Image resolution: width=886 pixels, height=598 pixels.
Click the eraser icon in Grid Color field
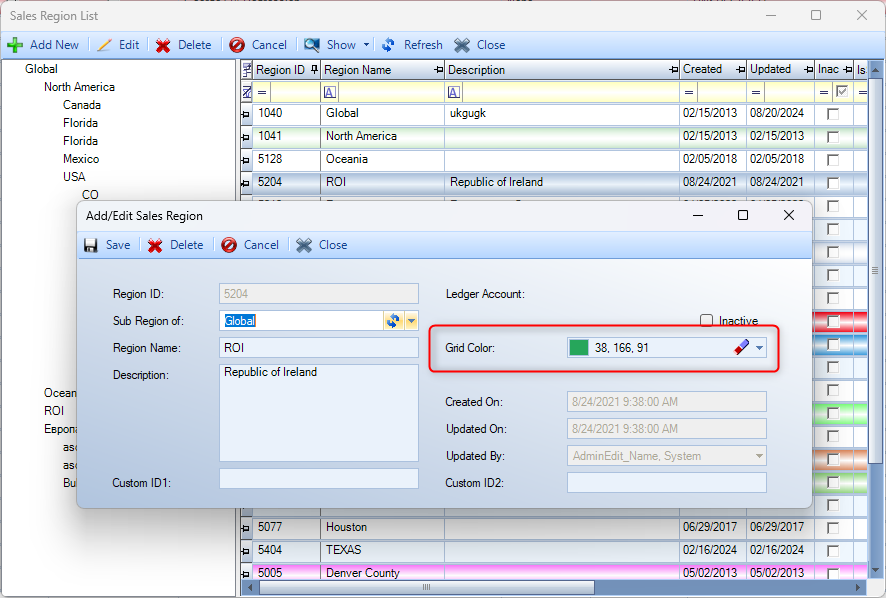coord(741,348)
